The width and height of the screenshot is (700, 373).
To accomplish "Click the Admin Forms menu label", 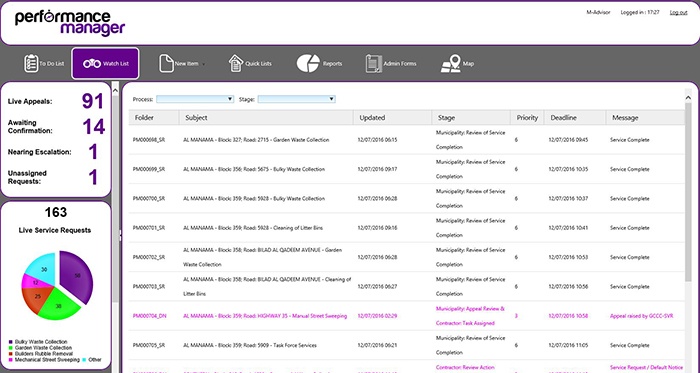I will [x=400, y=64].
